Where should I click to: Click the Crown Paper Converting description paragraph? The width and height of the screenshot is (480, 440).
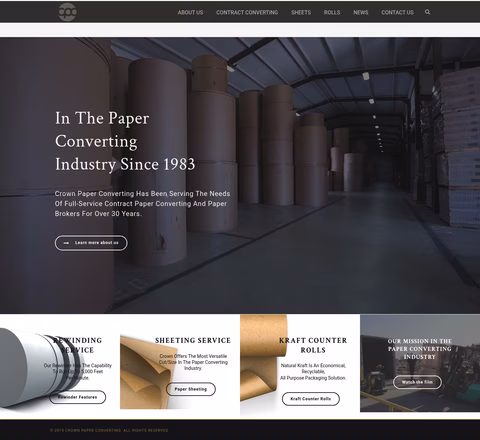142,204
